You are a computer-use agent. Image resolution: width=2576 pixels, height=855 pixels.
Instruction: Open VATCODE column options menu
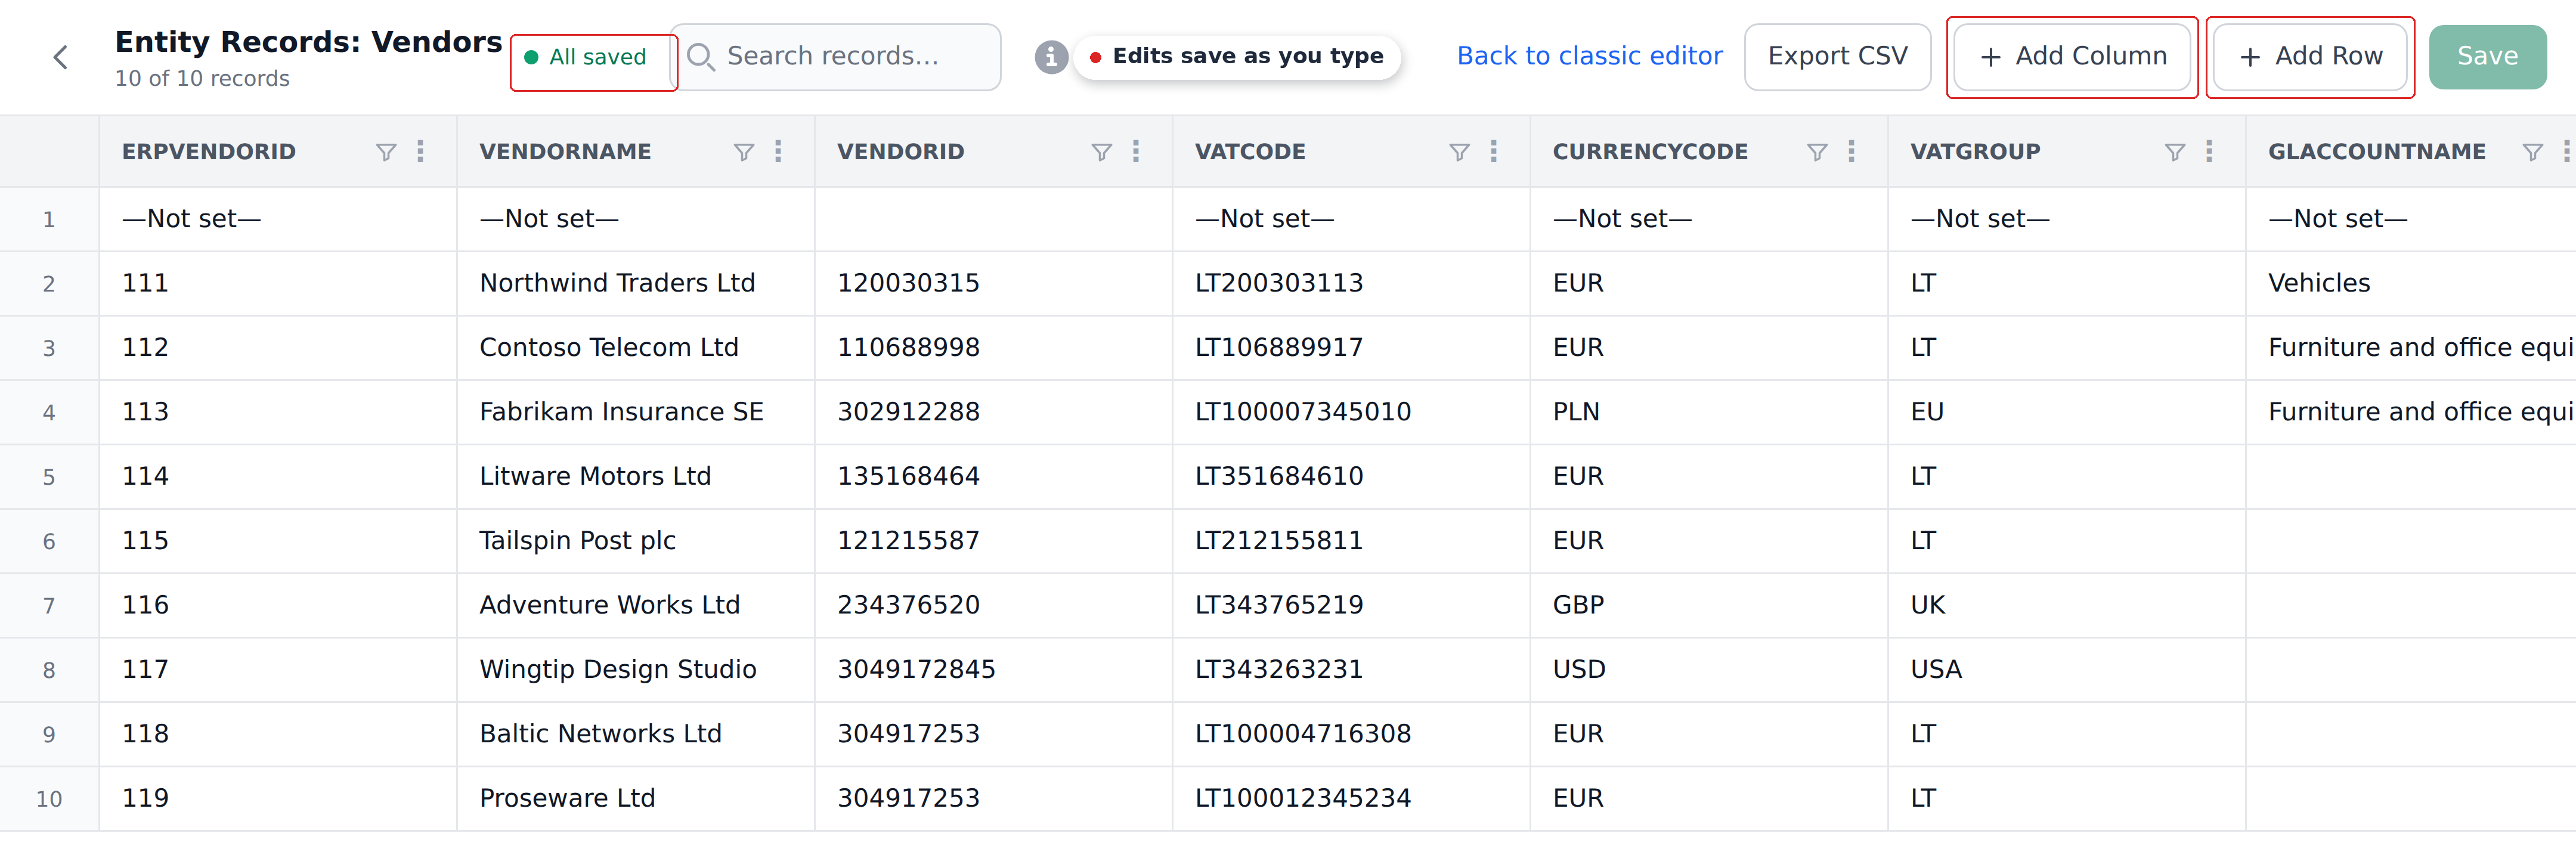click(1494, 152)
